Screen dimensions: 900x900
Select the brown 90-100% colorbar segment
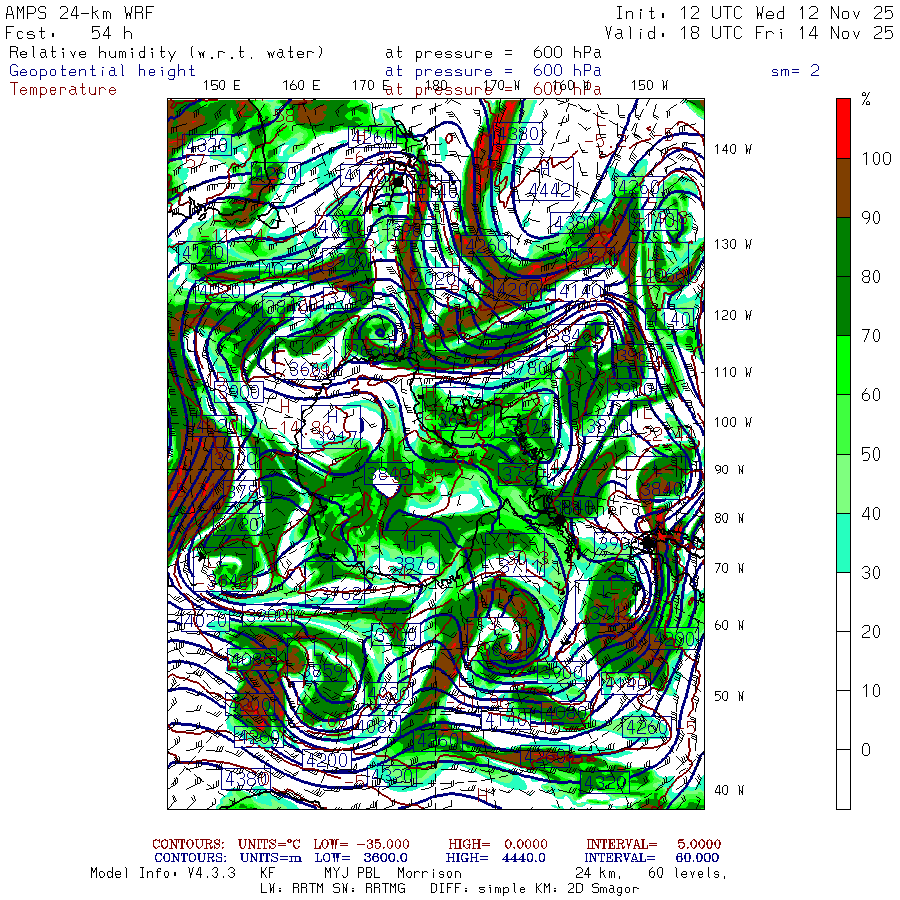point(843,188)
